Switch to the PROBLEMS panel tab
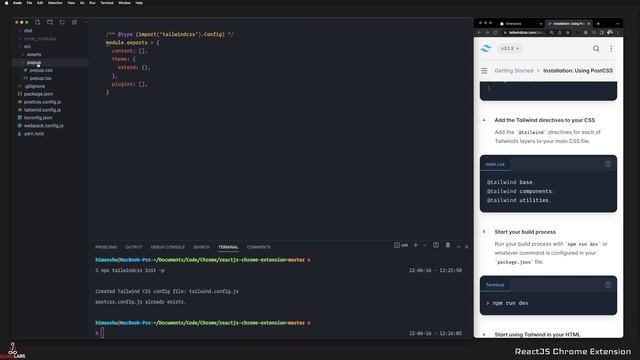This screenshot has height=360, width=640. pos(106,247)
